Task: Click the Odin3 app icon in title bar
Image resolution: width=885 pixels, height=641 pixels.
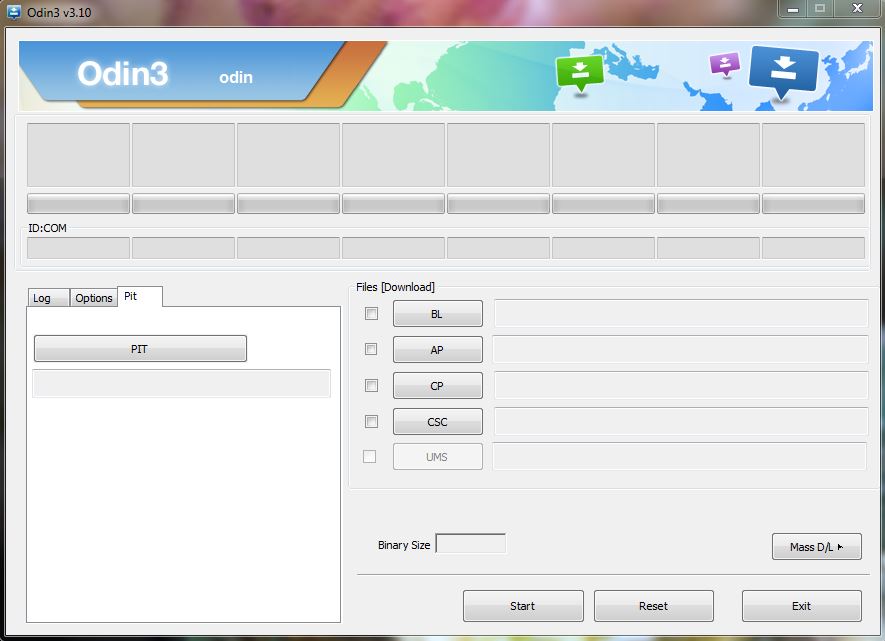Action: (13, 12)
